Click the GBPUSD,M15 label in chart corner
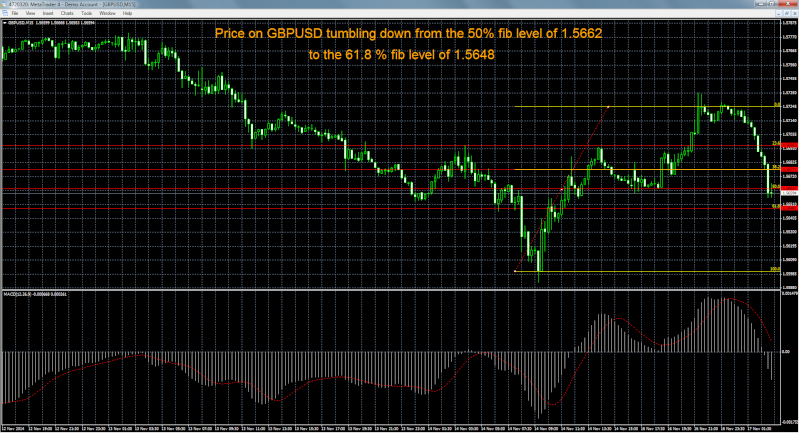 pos(14,22)
